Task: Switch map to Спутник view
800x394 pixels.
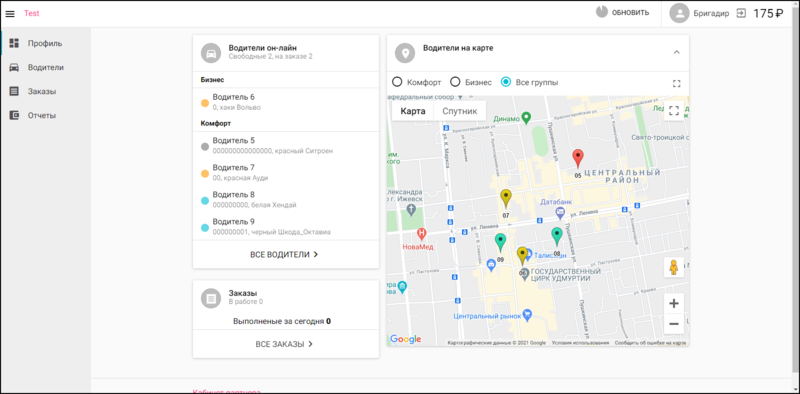Action: [x=460, y=111]
